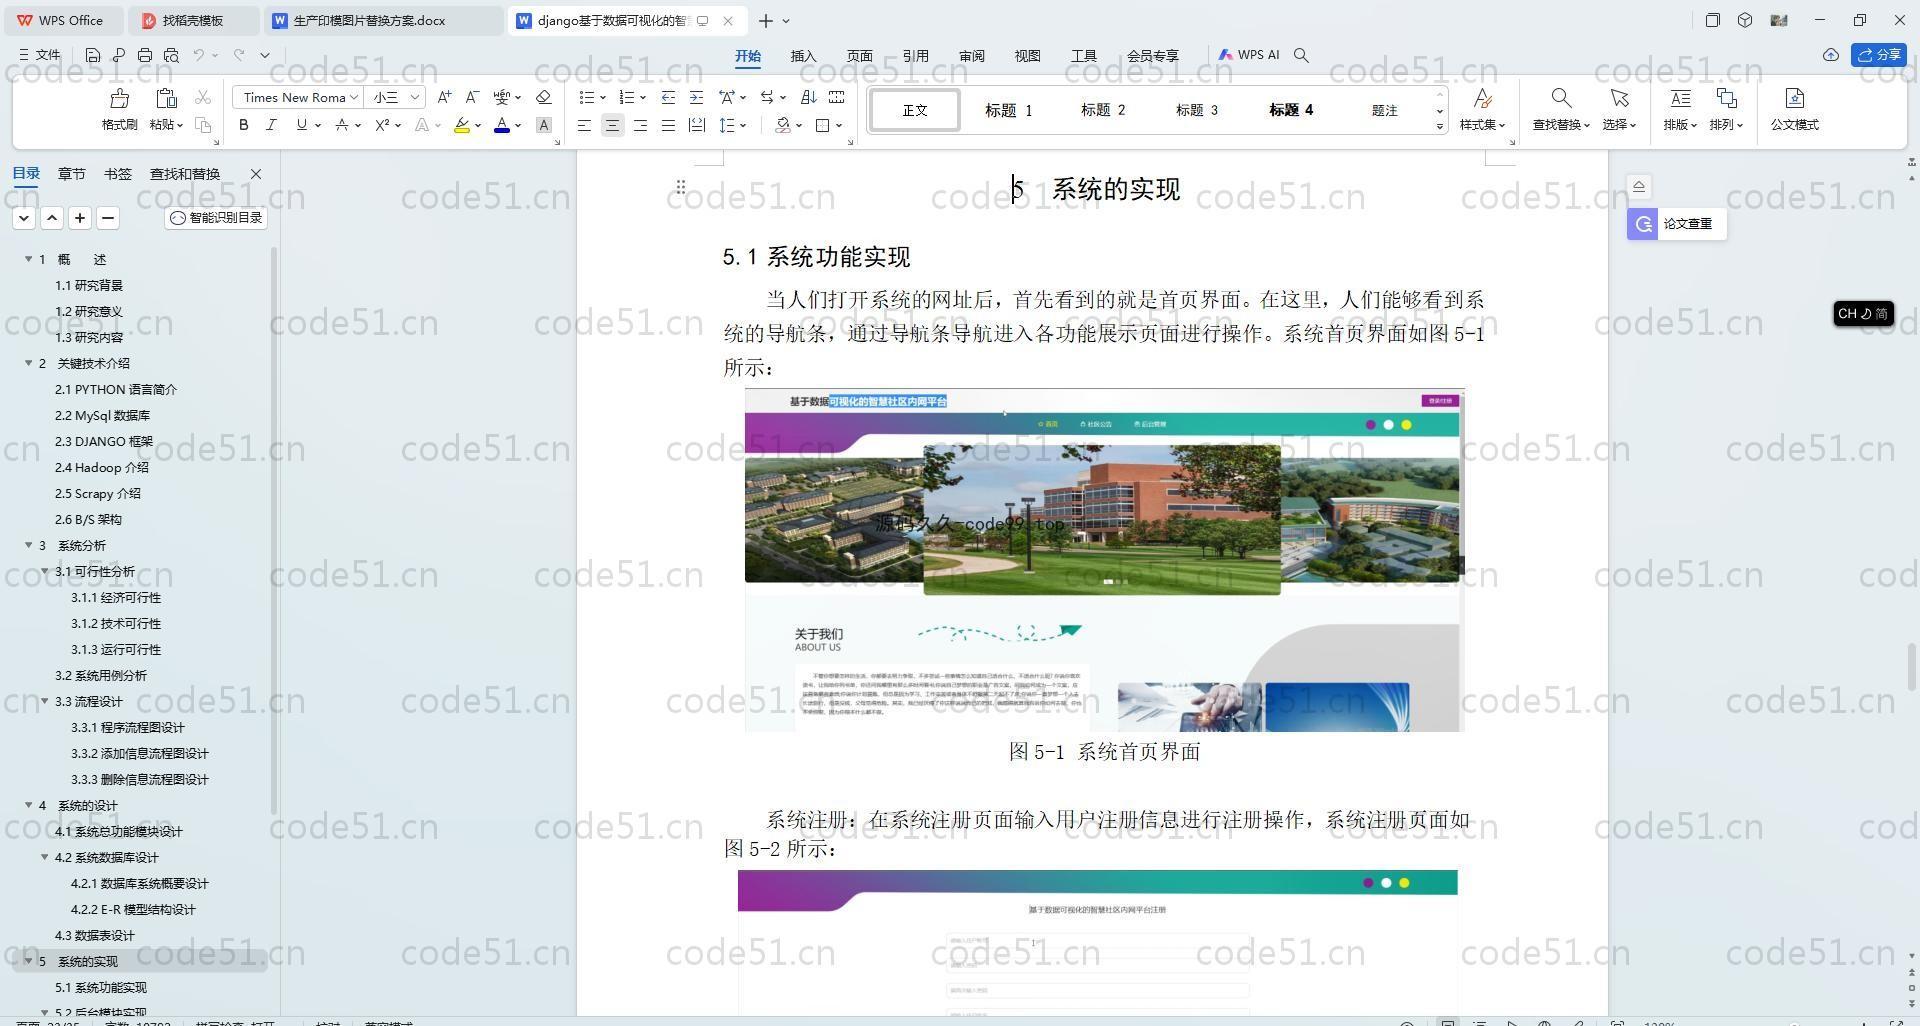Viewport: 1920px width, 1026px height.
Task: Open the 排列 arrange menu
Action: 1726,110
